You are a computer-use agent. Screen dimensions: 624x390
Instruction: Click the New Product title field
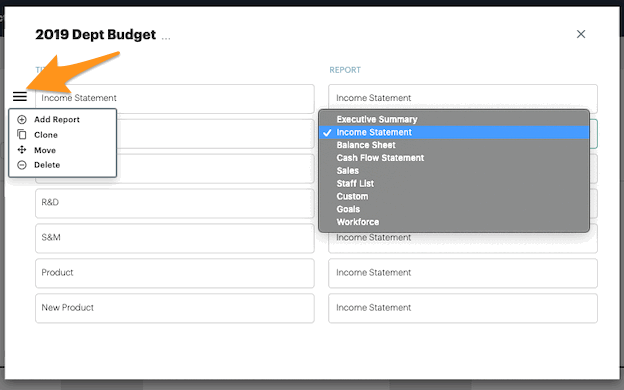tap(175, 308)
